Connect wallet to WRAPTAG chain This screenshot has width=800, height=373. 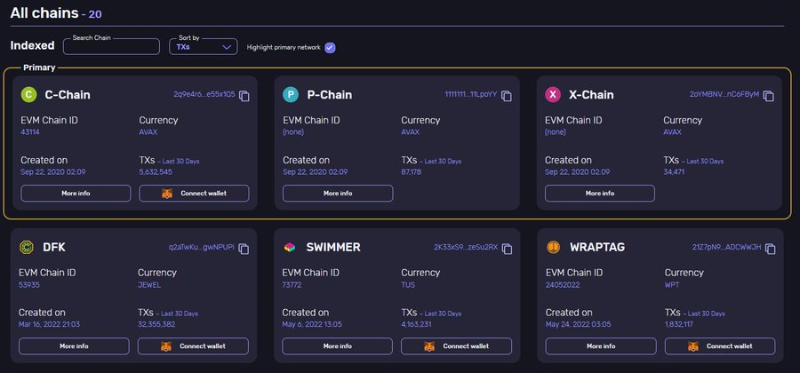coord(720,346)
